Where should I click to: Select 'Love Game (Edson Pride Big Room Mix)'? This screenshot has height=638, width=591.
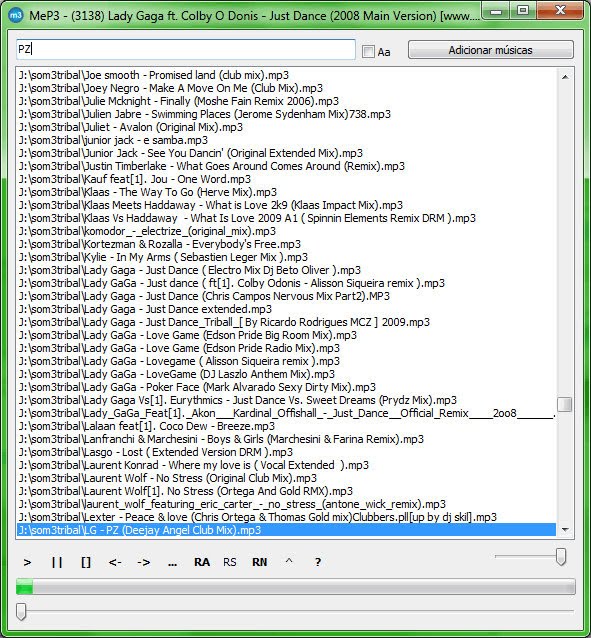click(x=287, y=336)
